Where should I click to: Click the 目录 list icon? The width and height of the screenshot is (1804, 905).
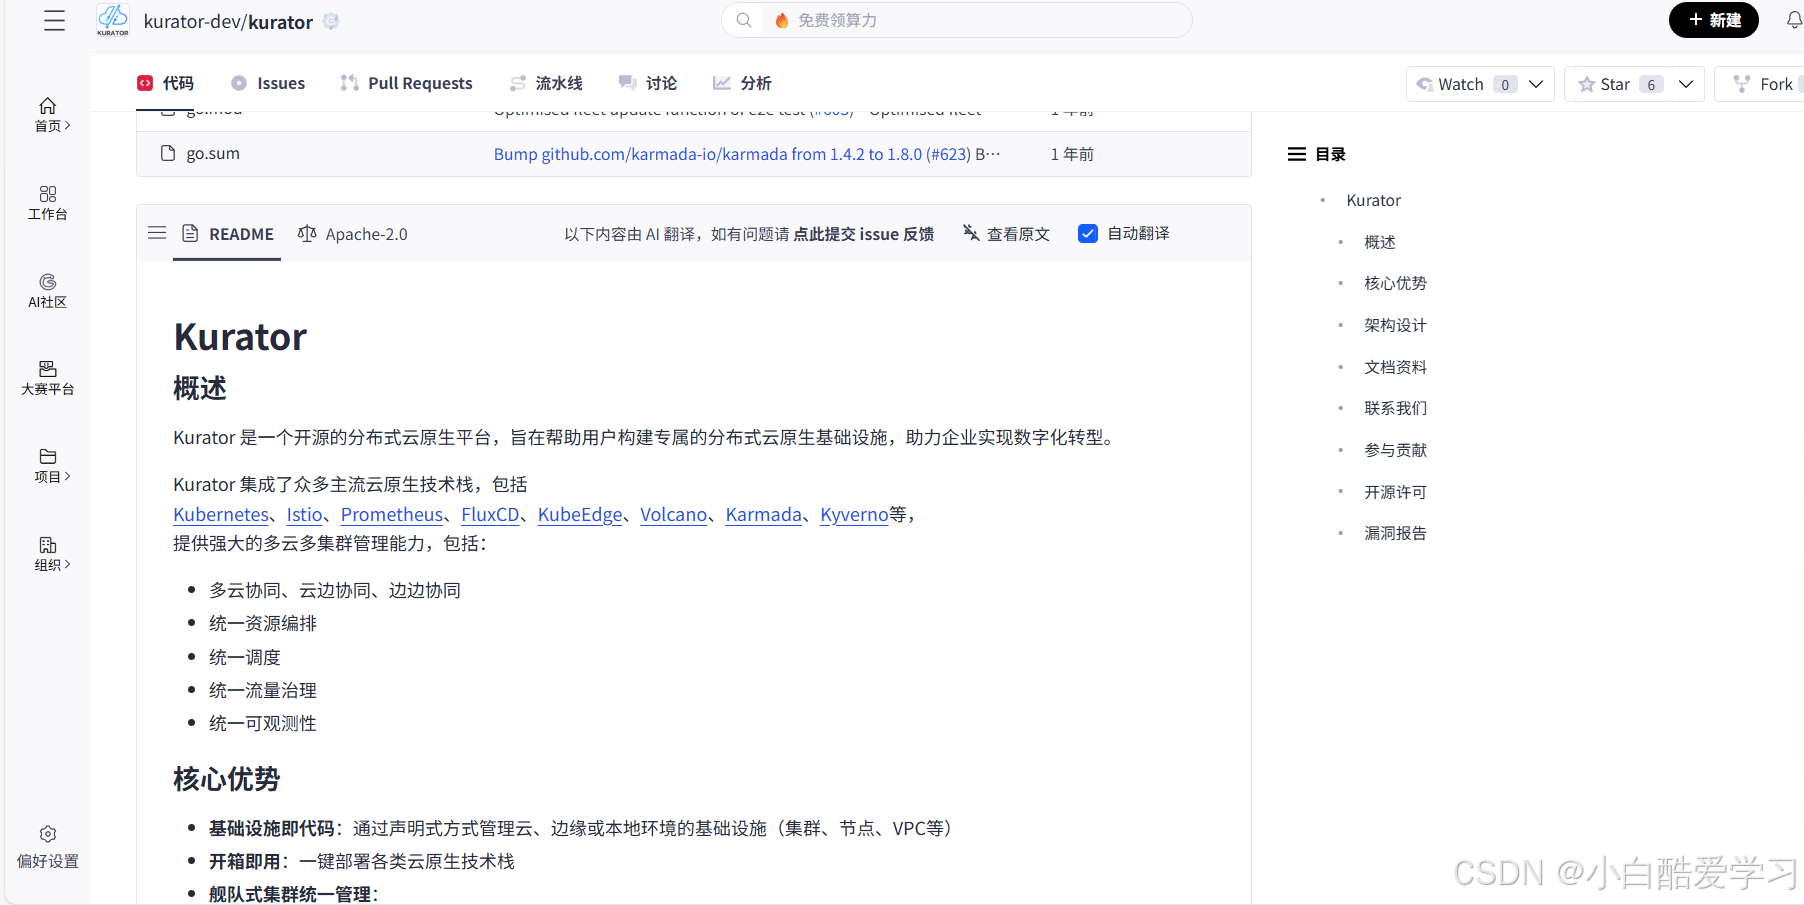click(x=1297, y=154)
